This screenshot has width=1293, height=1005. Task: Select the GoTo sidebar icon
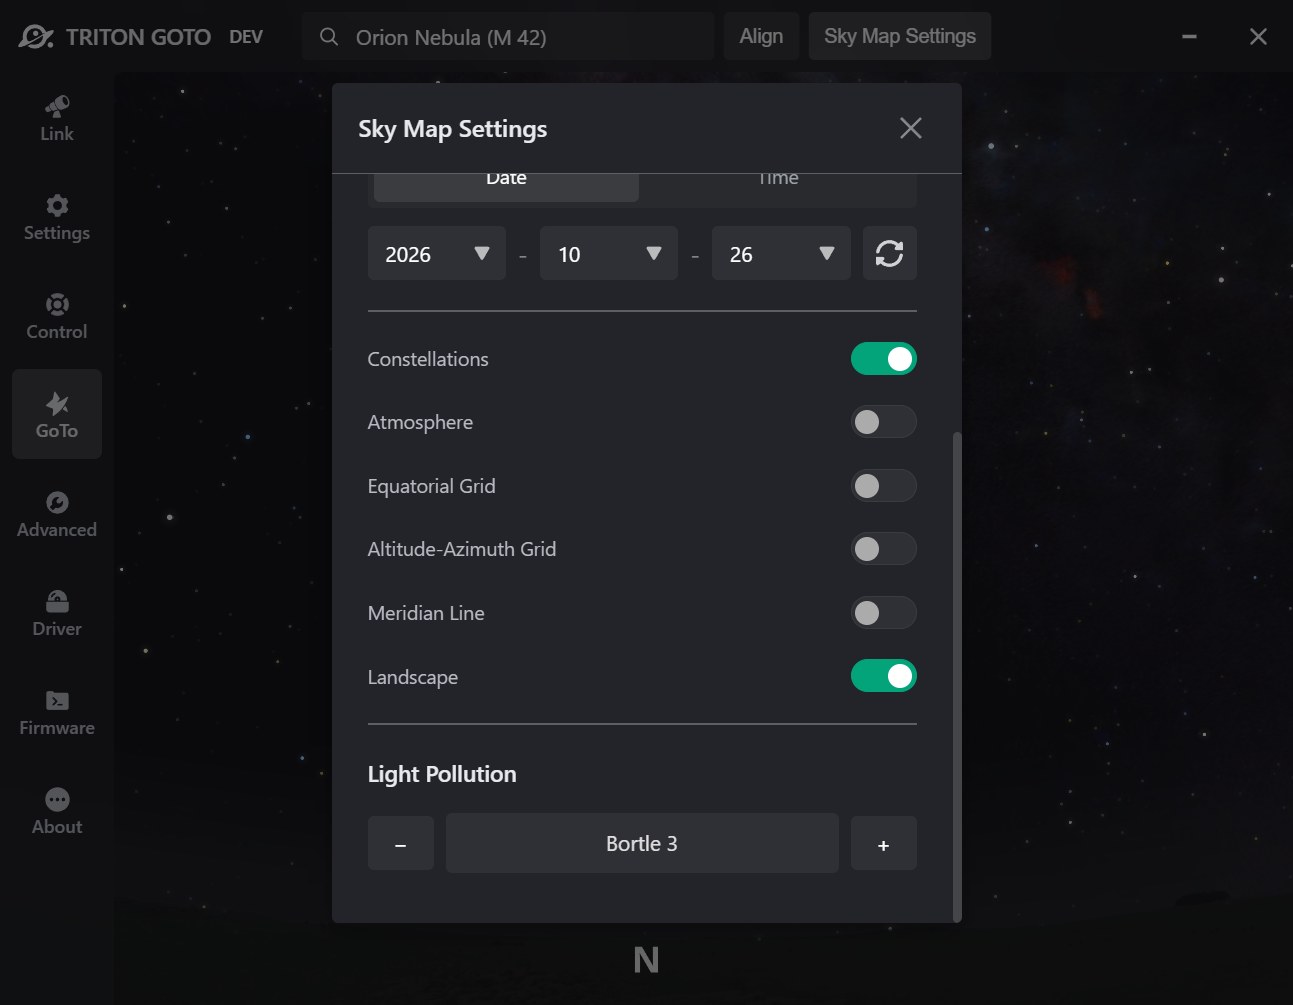tap(57, 415)
